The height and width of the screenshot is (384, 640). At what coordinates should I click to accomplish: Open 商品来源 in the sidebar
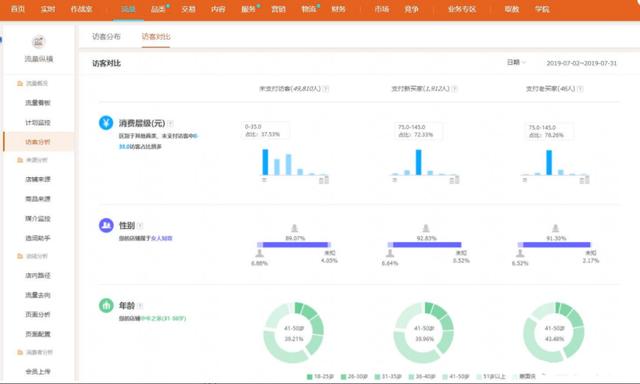coord(38,199)
